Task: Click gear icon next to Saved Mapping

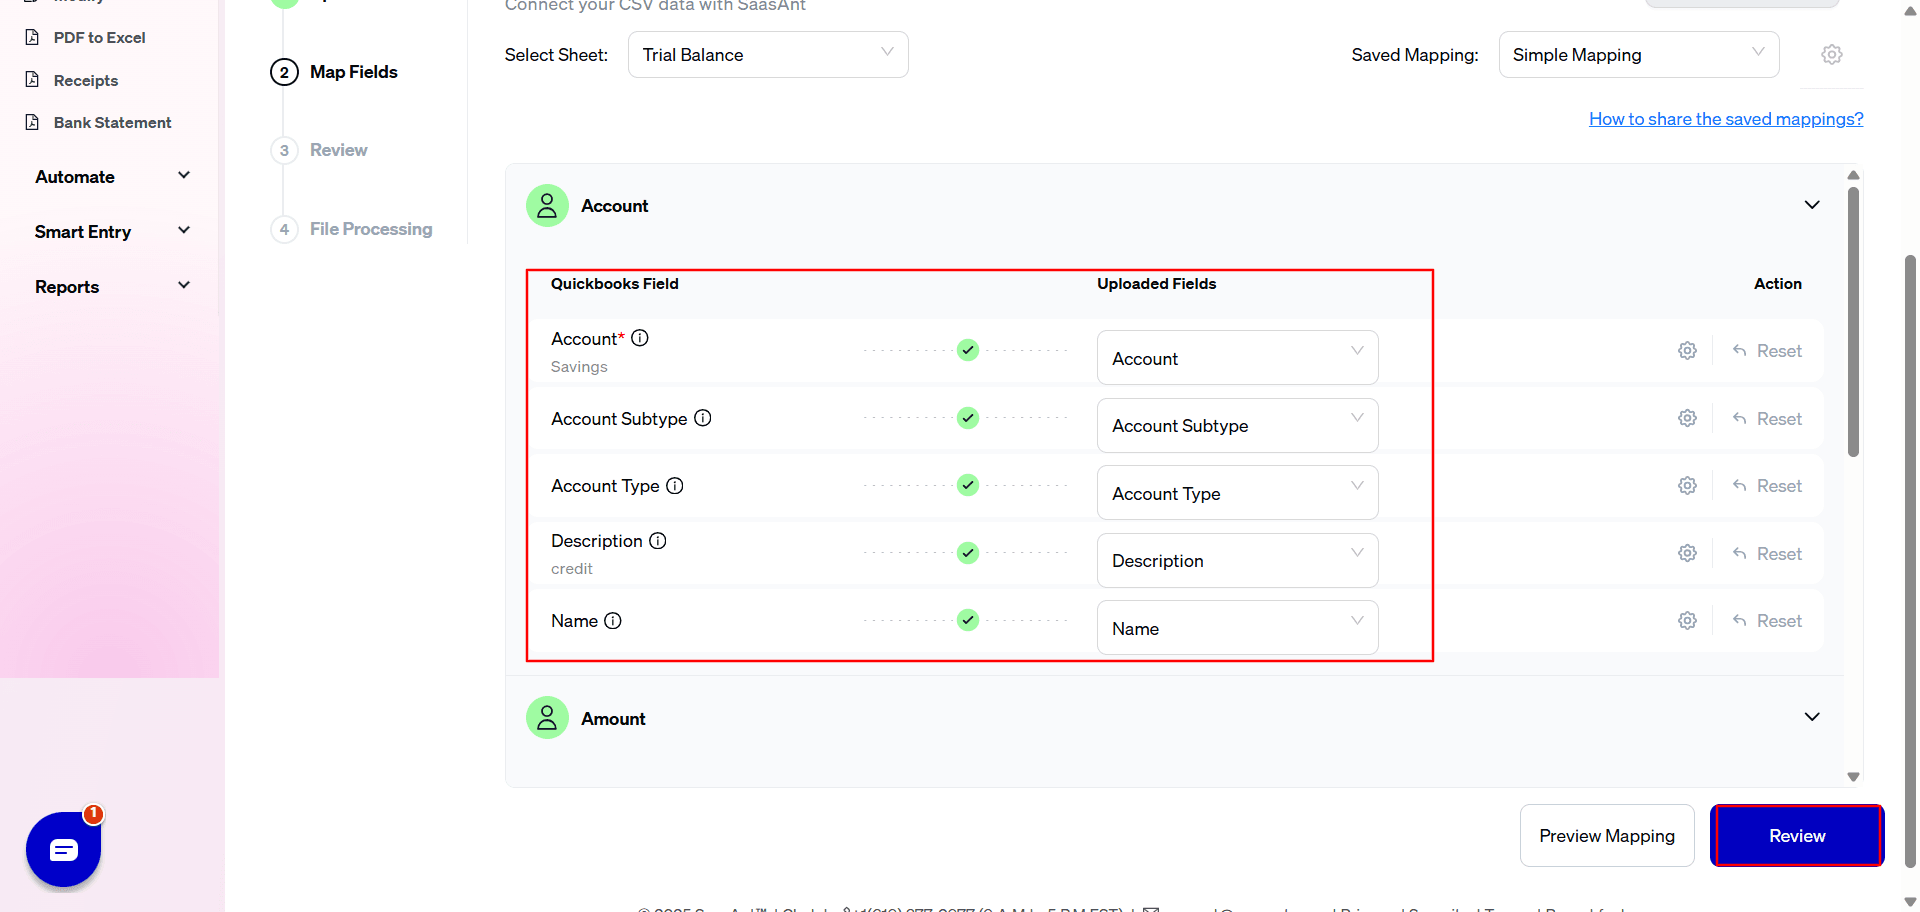Action: coord(1831,55)
